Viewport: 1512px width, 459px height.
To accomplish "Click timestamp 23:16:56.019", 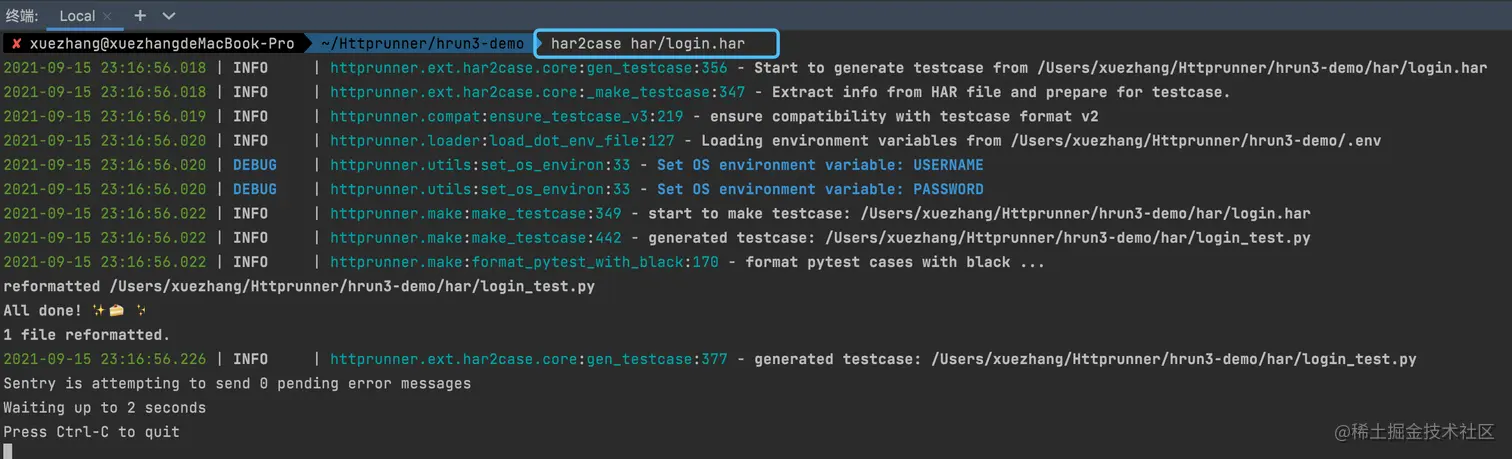I will [153, 116].
